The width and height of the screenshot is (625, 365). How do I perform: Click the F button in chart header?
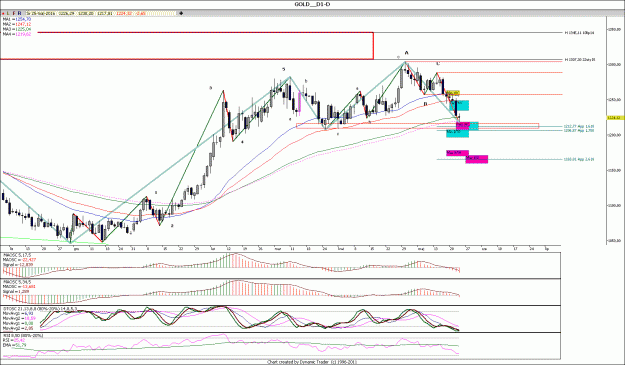[x=14, y=13]
